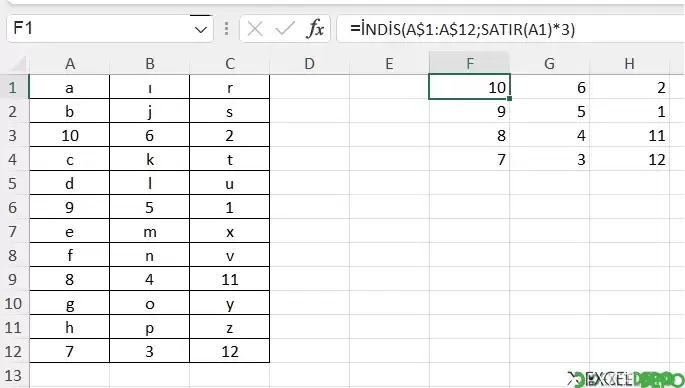Select row 2 header
The image size is (685, 388).
(13, 111)
